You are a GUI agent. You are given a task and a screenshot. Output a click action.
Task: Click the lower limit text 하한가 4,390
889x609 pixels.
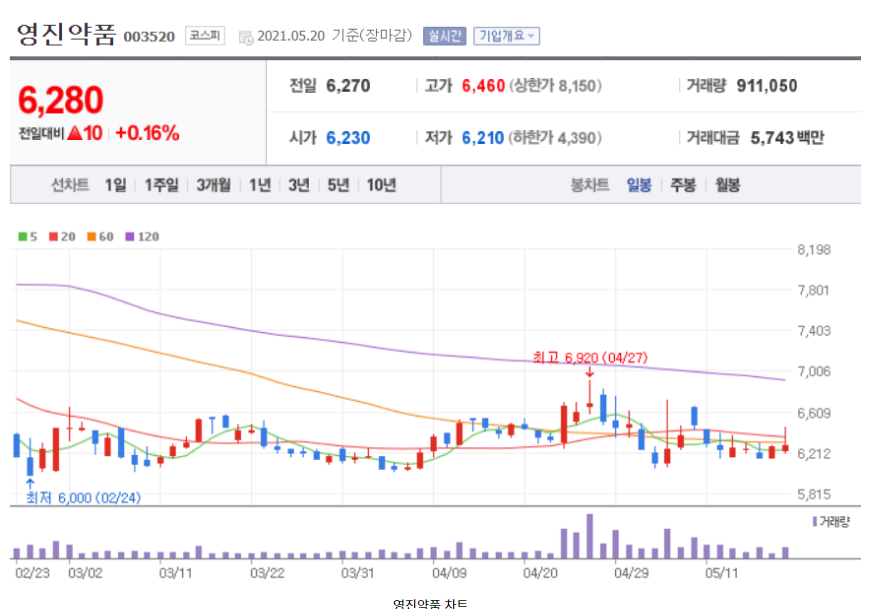tap(556, 138)
